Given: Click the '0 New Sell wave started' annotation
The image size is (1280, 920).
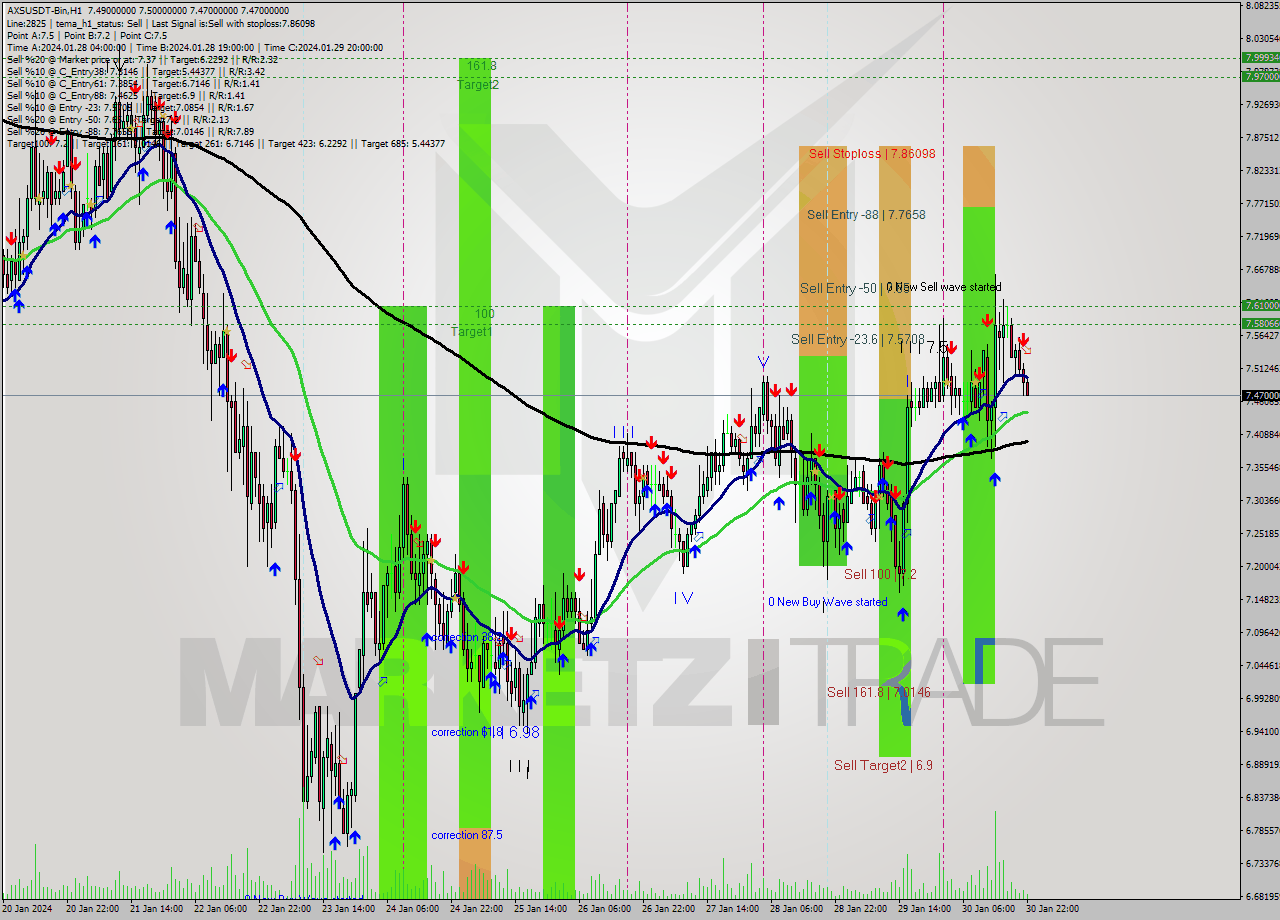Looking at the screenshot, I should (x=944, y=287).
